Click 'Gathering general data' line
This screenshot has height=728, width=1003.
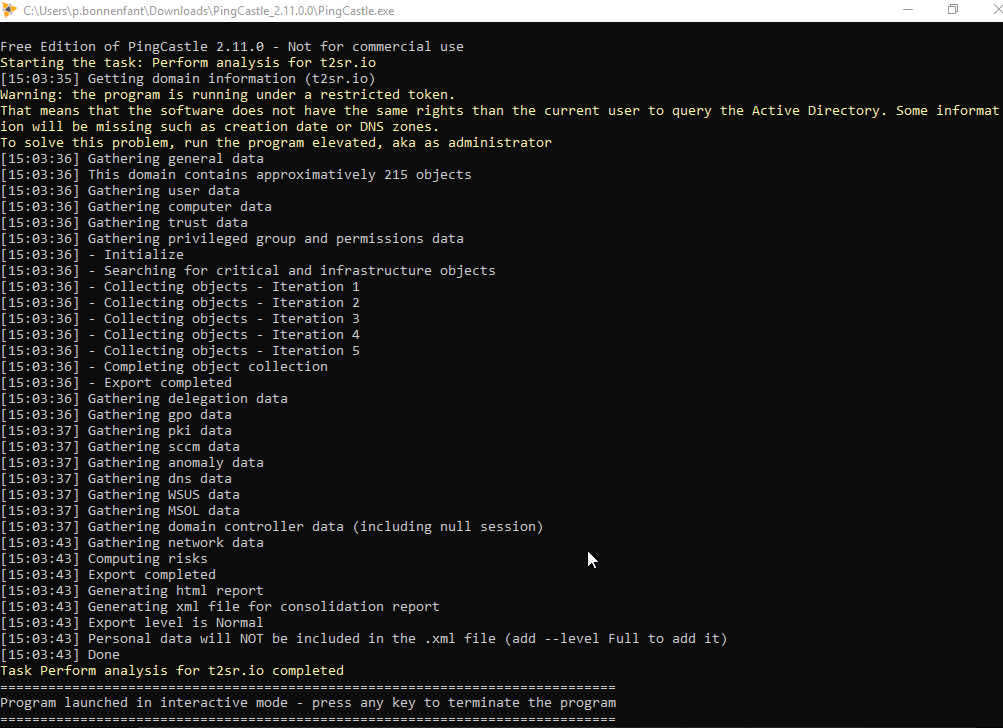pyautogui.click(x=132, y=159)
